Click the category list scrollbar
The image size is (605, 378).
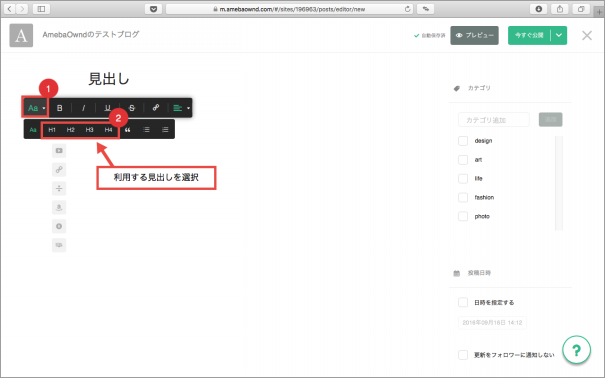pyautogui.click(x=559, y=183)
